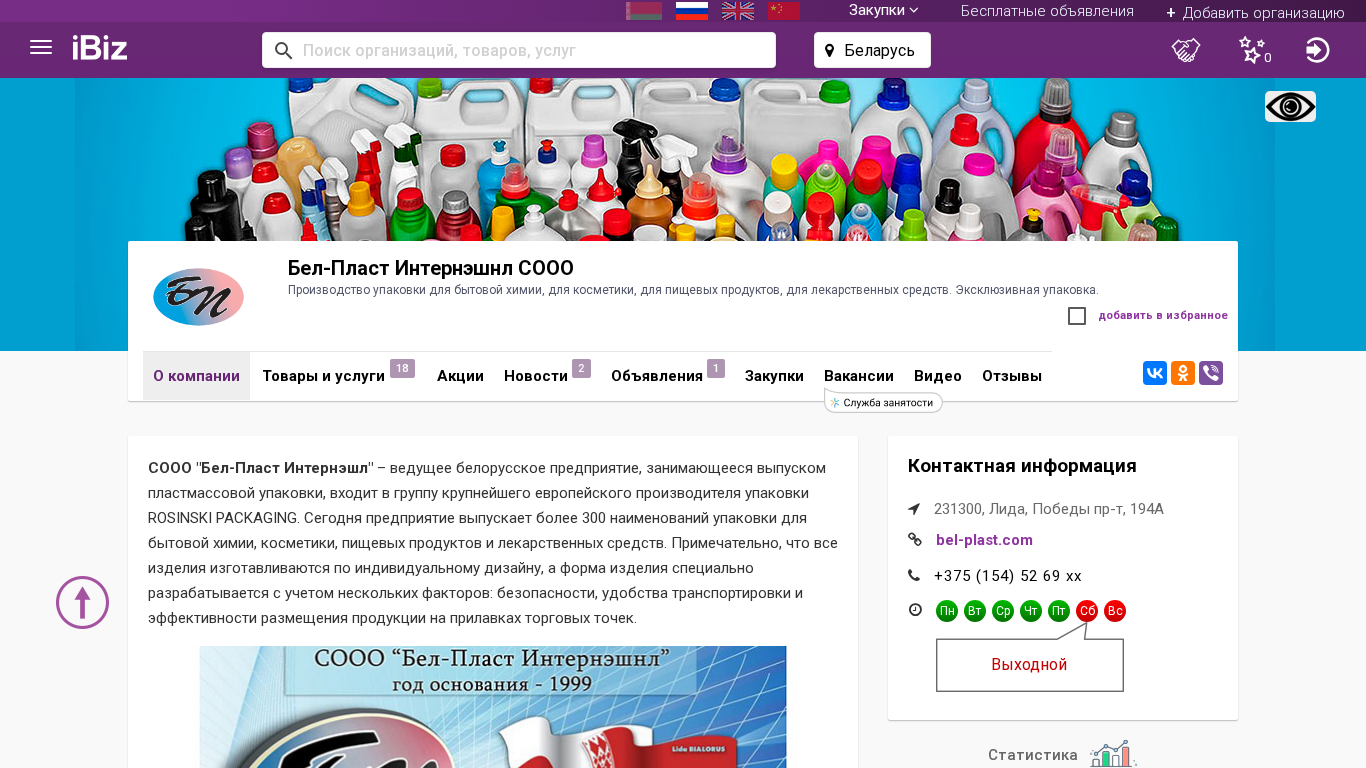Share via Viber
1366x768 pixels.
pos(1211,373)
